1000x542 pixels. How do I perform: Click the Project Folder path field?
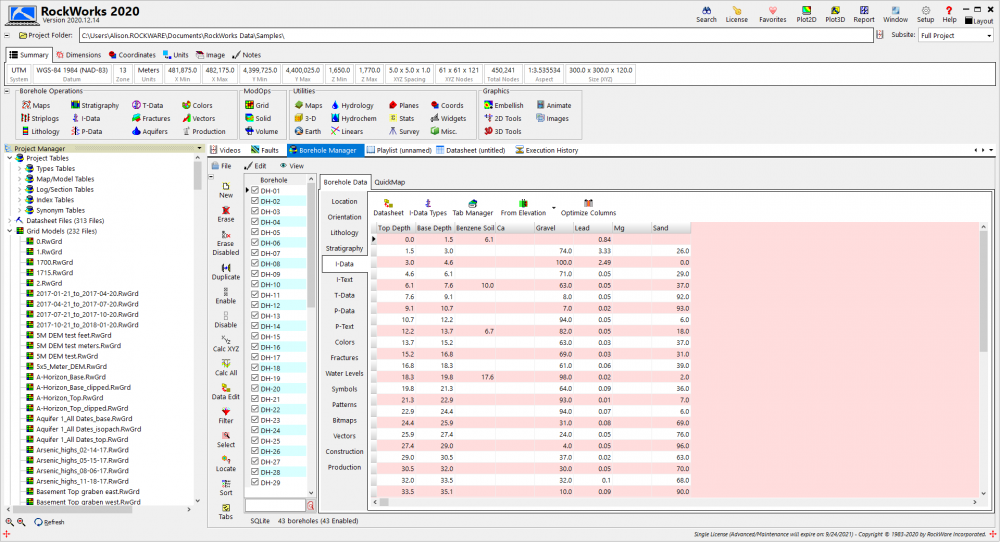point(476,36)
